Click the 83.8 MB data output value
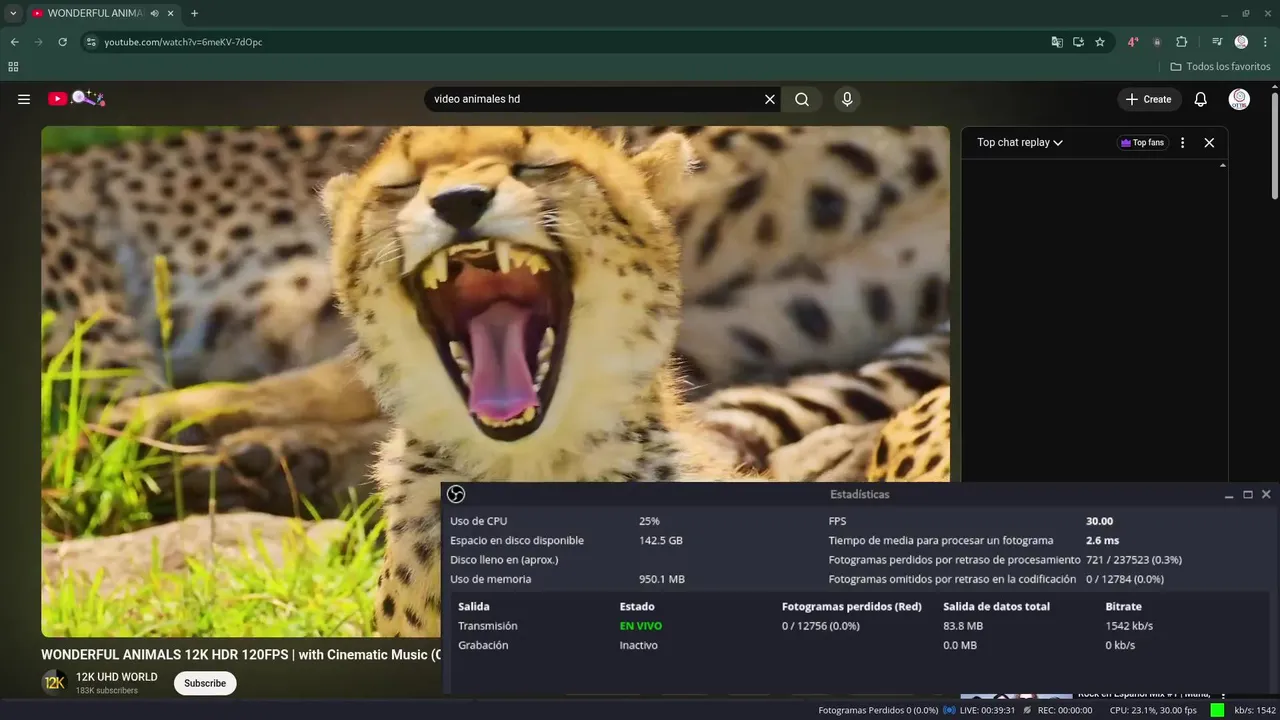The image size is (1280, 720). tap(963, 626)
